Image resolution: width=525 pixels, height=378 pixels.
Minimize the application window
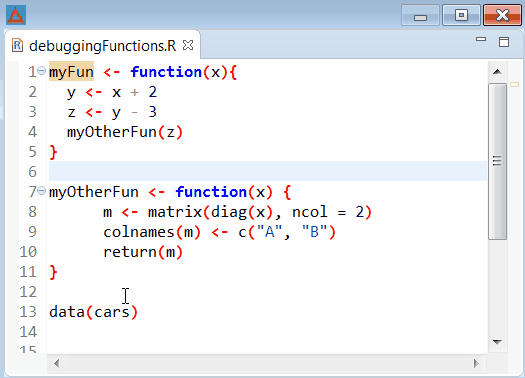pyautogui.click(x=421, y=15)
